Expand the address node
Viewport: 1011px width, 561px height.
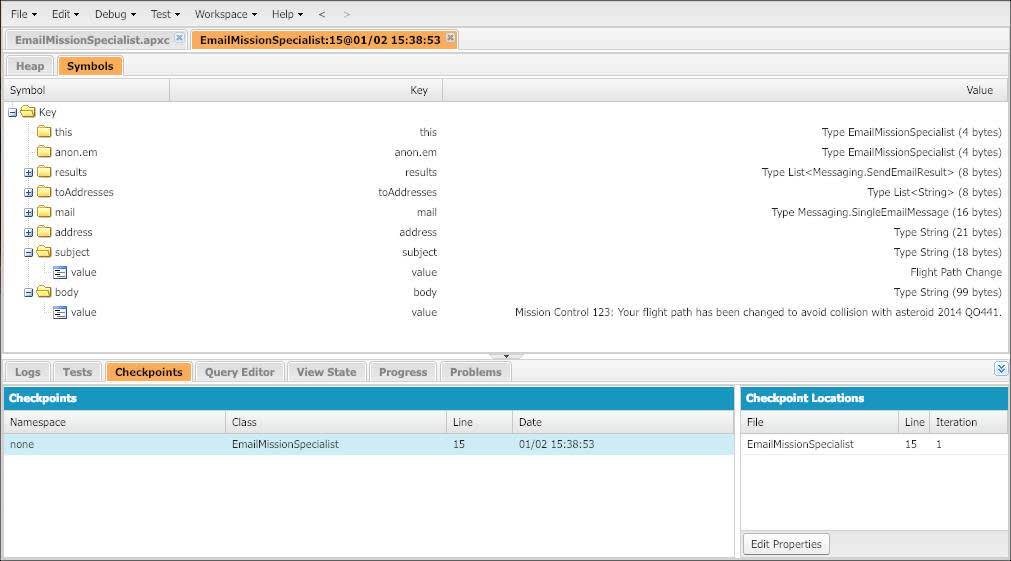[28, 233]
